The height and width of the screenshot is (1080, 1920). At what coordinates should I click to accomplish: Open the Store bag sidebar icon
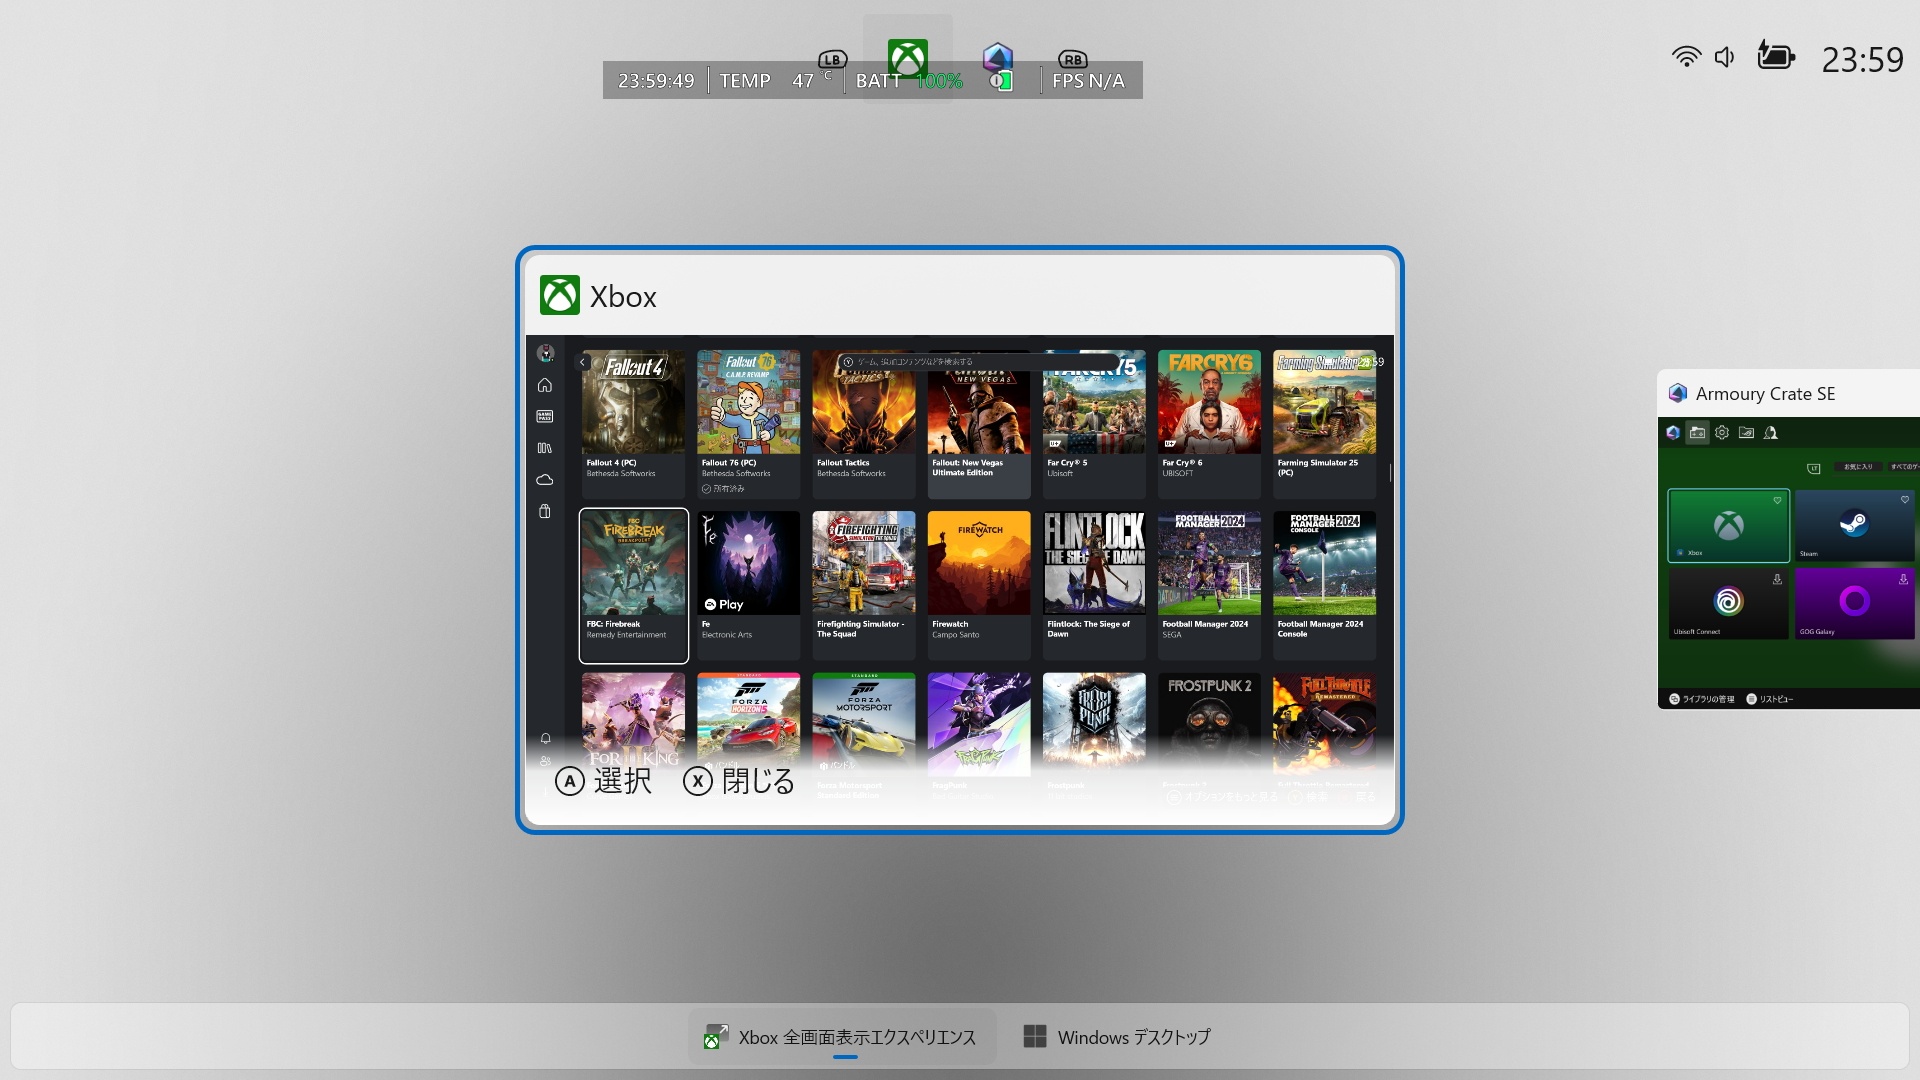click(x=545, y=511)
